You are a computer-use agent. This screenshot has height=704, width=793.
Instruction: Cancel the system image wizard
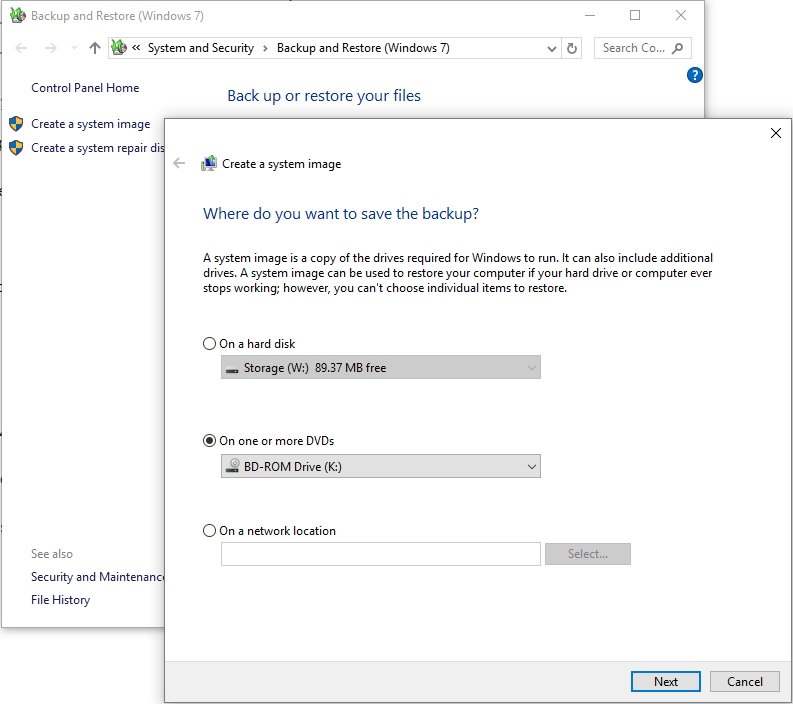pos(744,681)
